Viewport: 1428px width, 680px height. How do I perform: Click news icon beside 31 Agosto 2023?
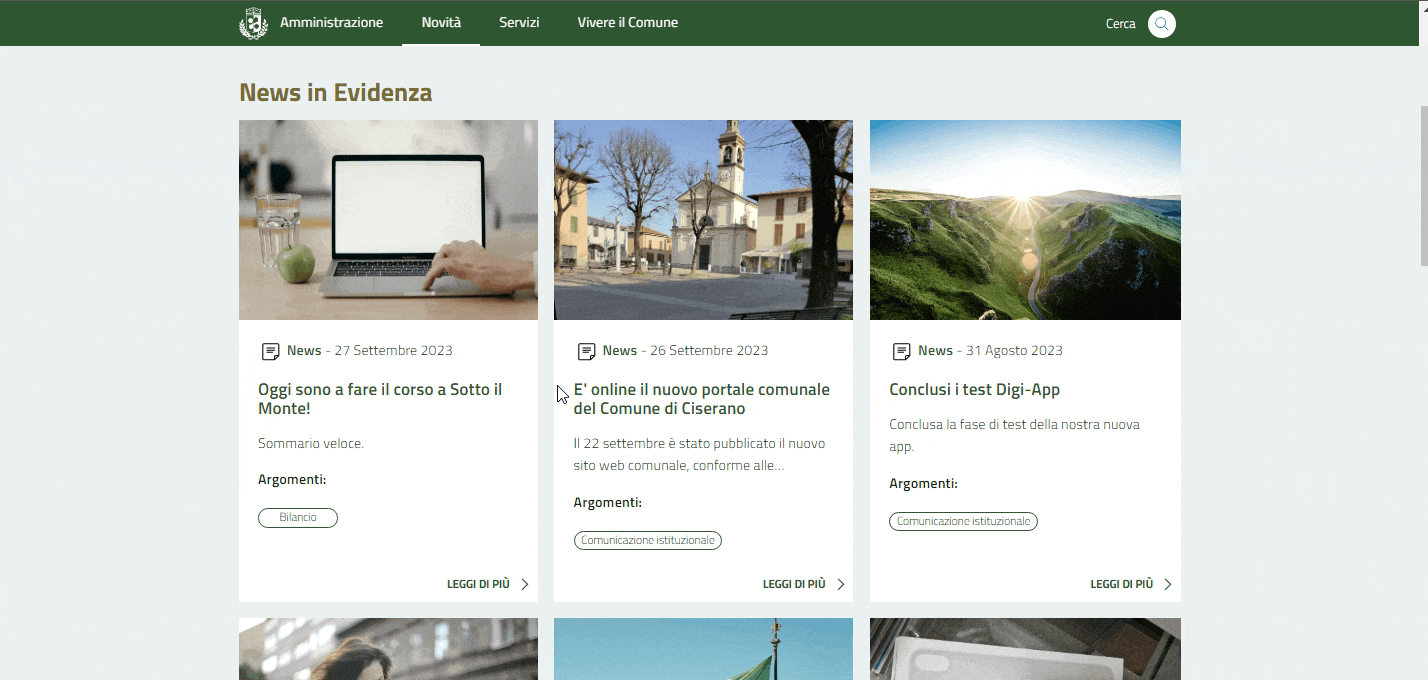901,351
